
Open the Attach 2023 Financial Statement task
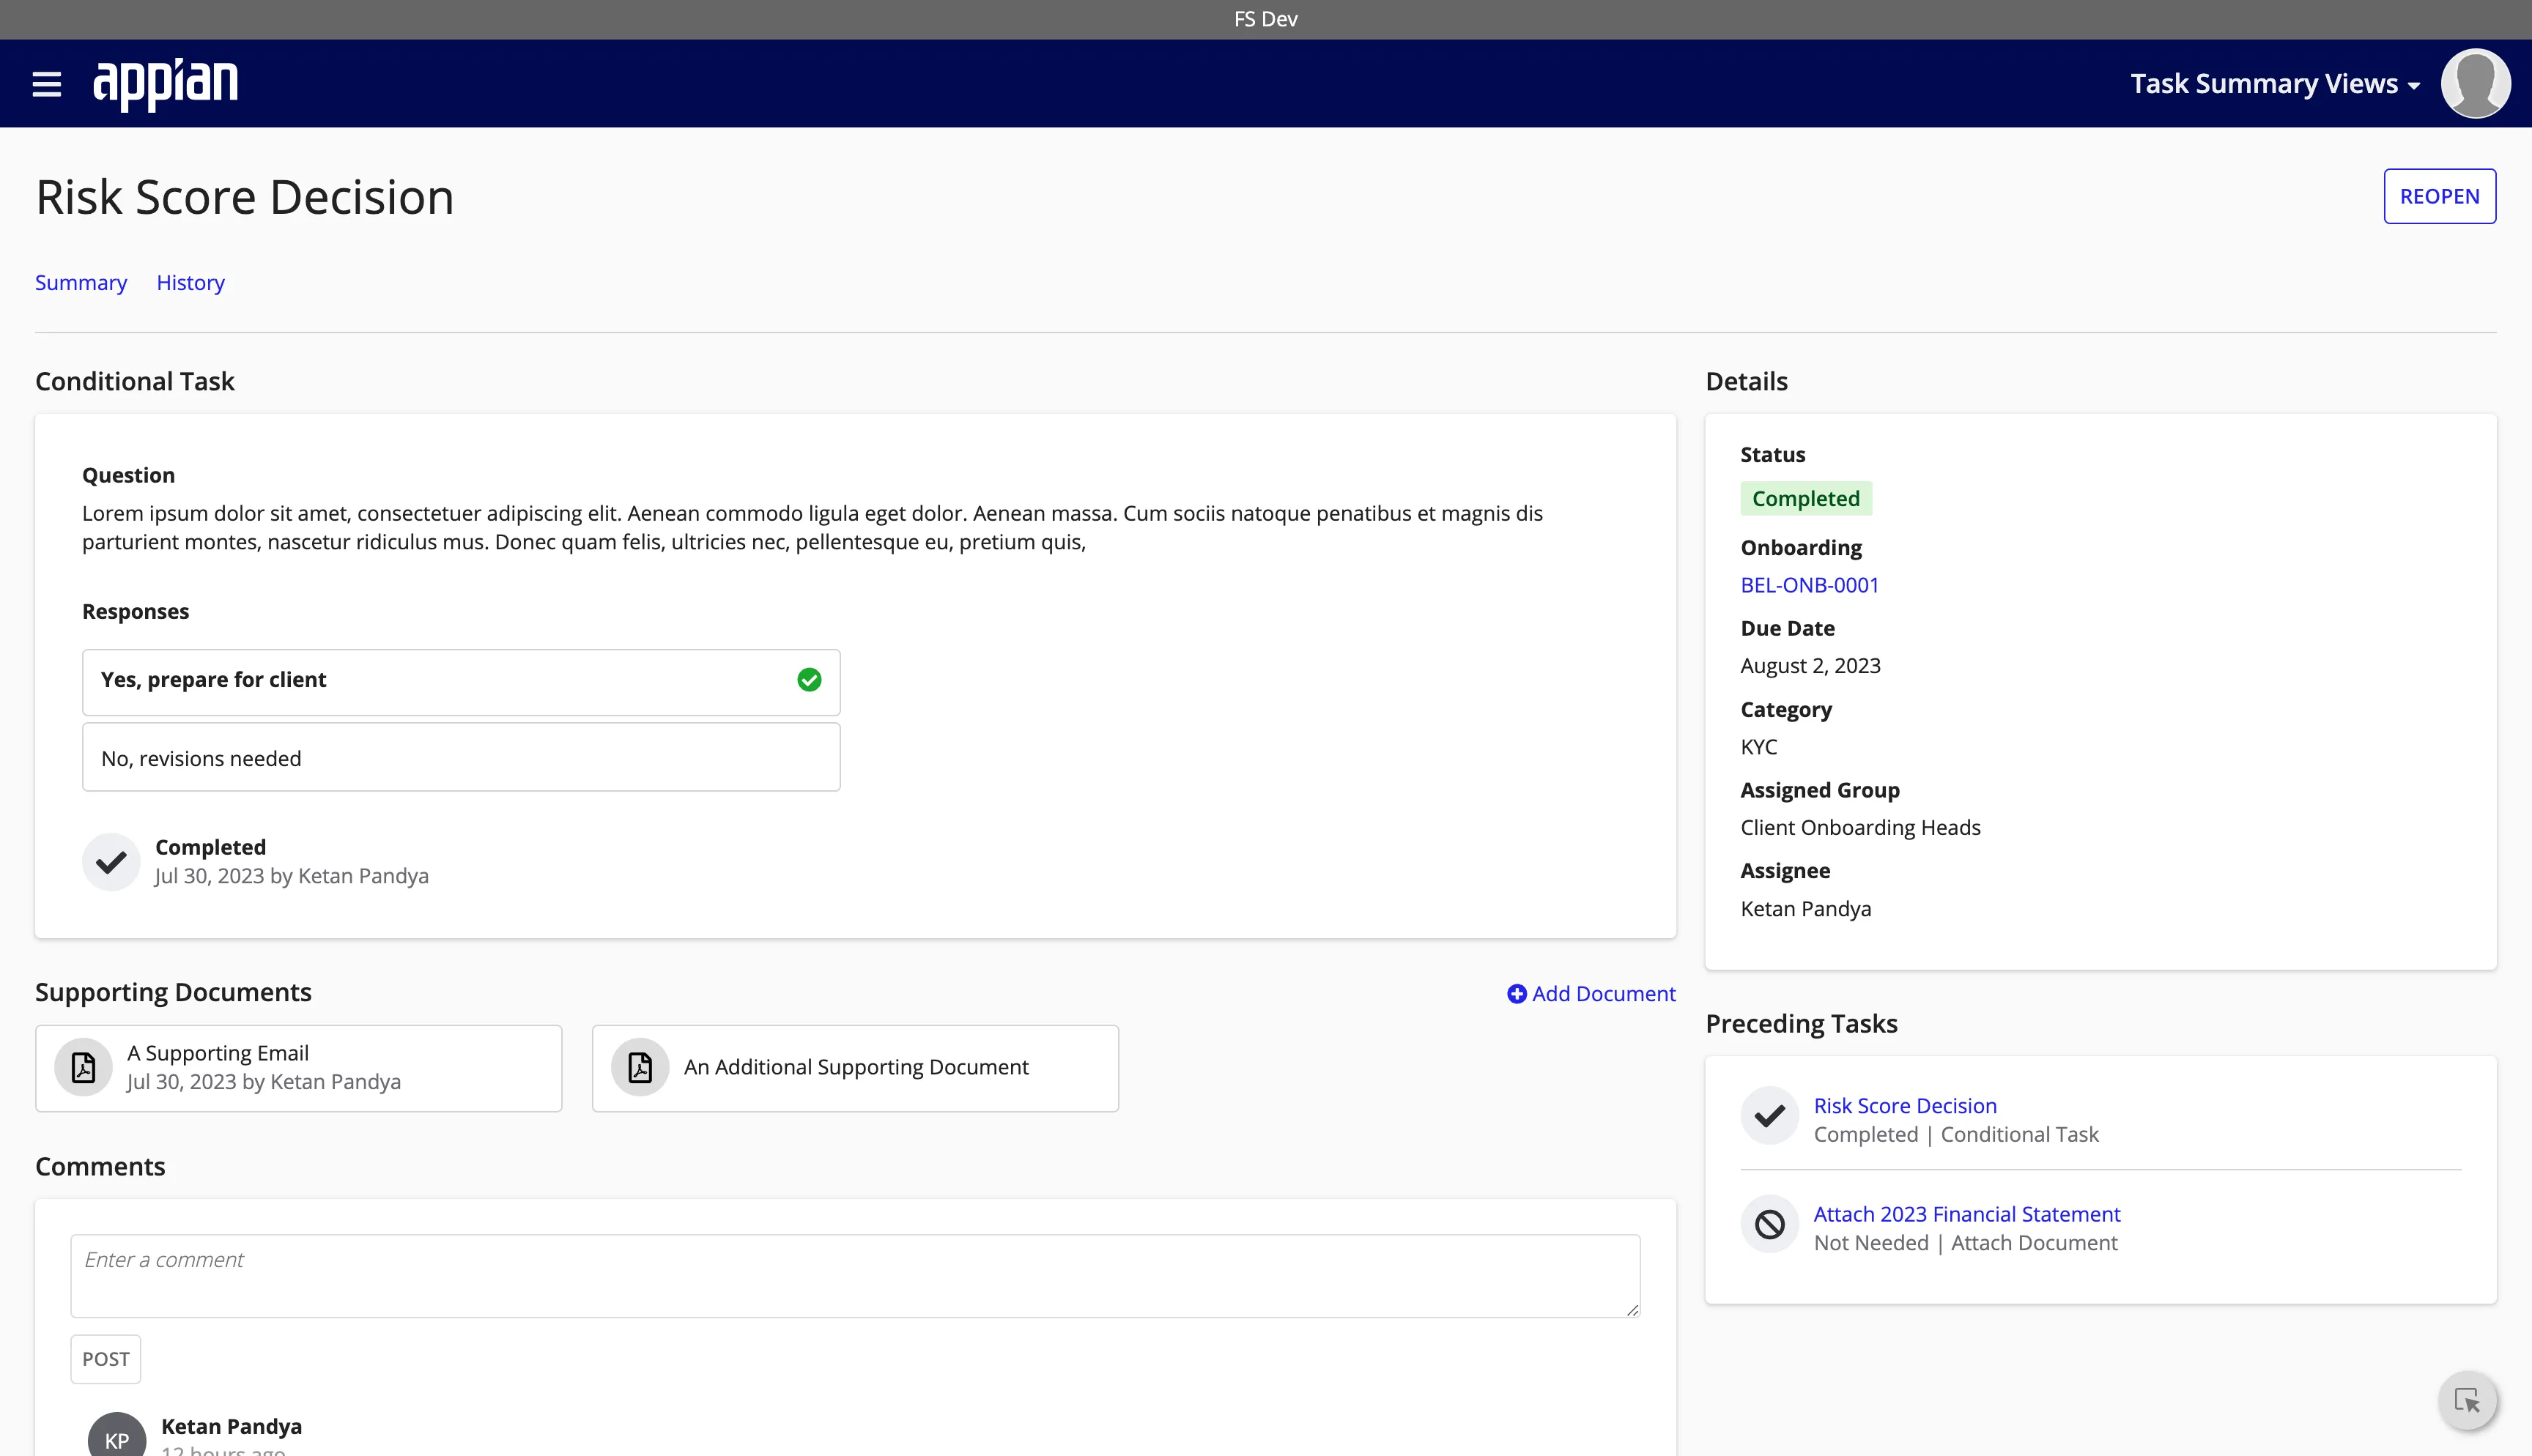[1965, 1213]
